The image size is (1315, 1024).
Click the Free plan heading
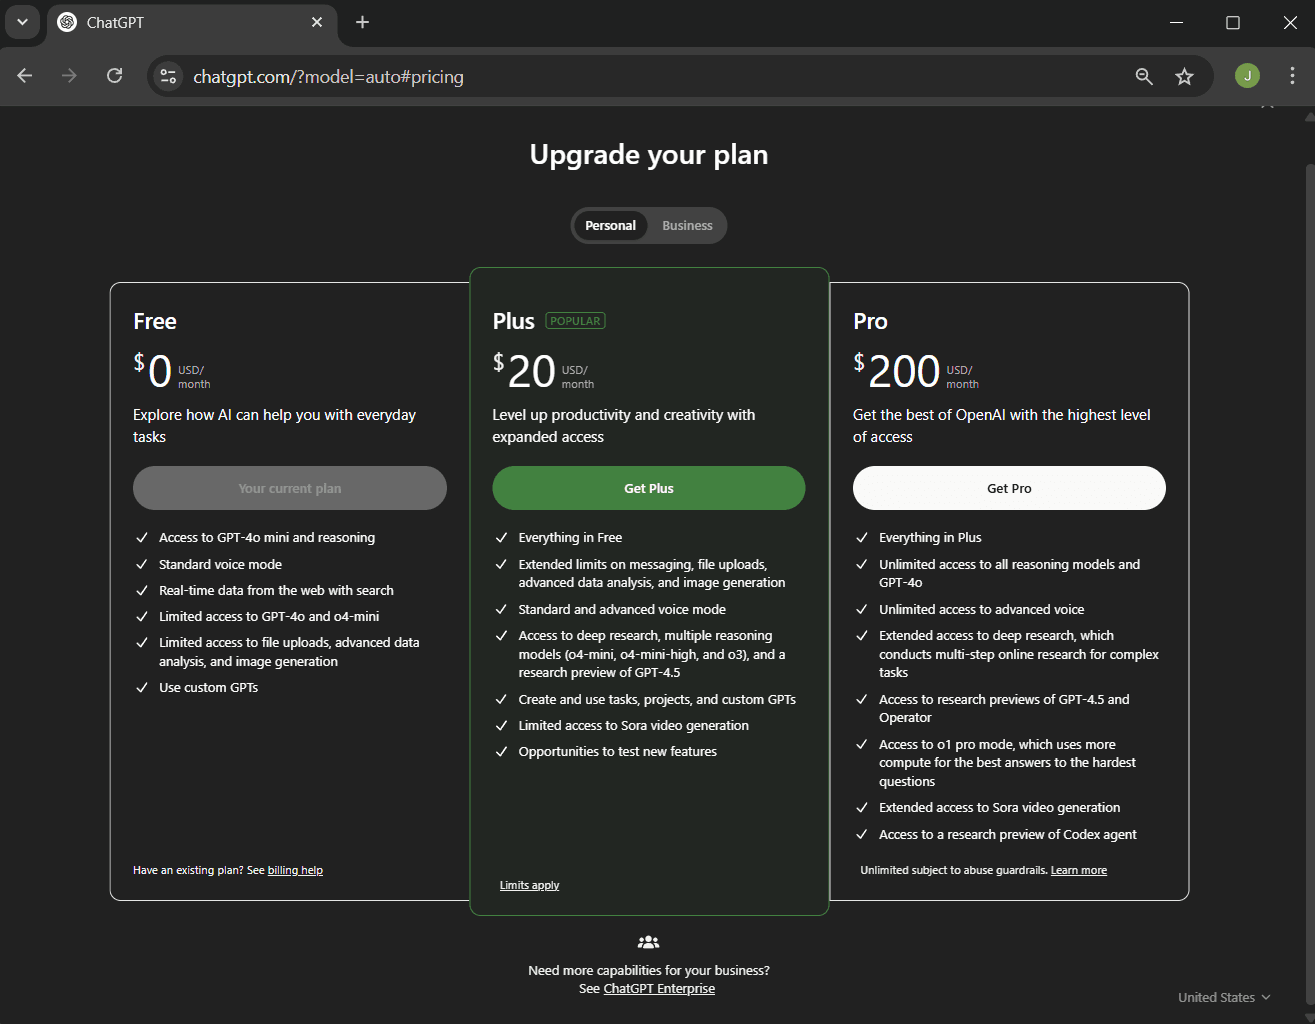[155, 321]
